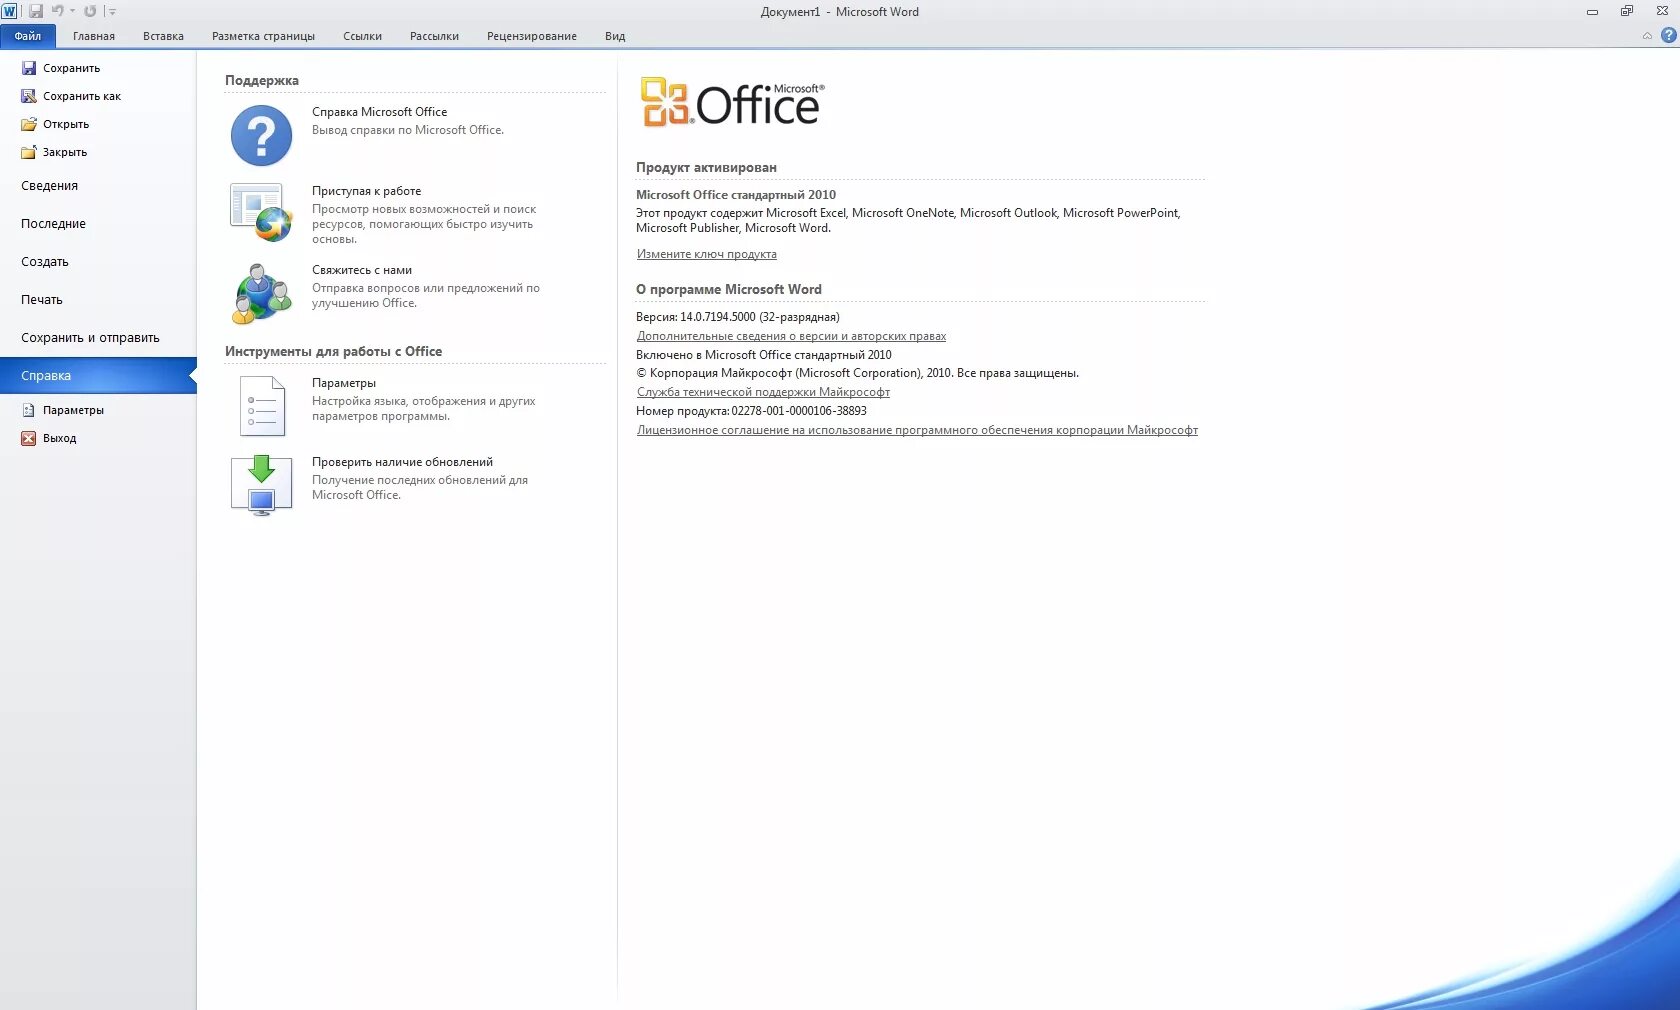Open Служба технической поддержки Майкрософт link

click(763, 392)
